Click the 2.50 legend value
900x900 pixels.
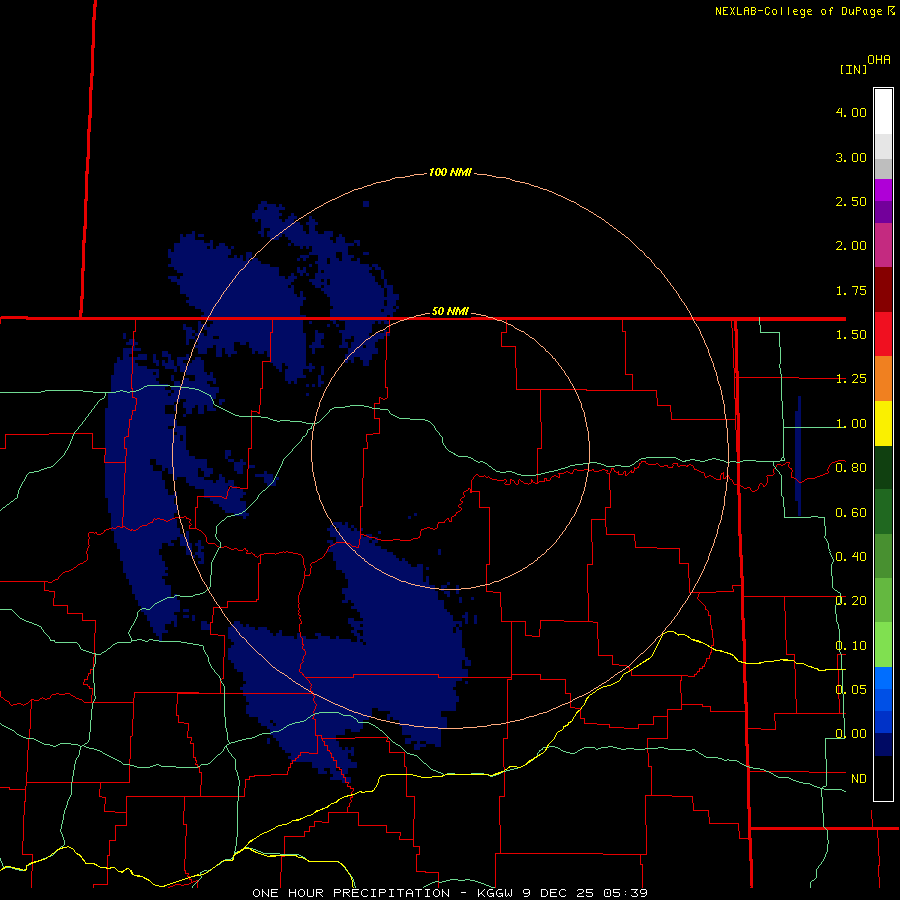[x=851, y=201]
